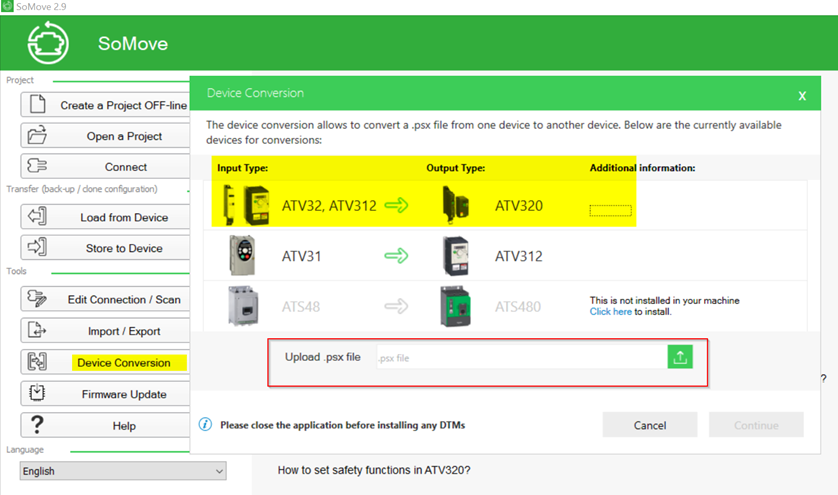
Task: Click the ATS480 soft starter image
Action: pyautogui.click(x=455, y=306)
